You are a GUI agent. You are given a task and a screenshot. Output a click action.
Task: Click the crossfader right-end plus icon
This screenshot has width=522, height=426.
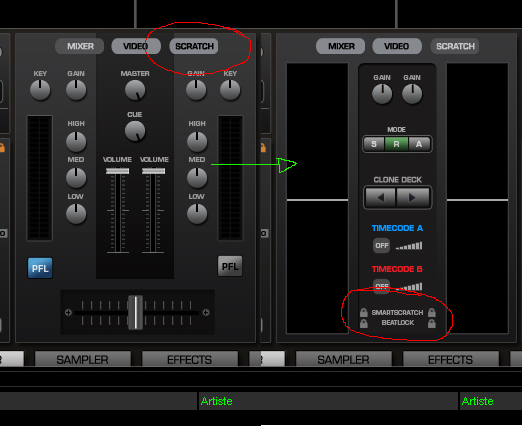pyautogui.click(x=206, y=313)
